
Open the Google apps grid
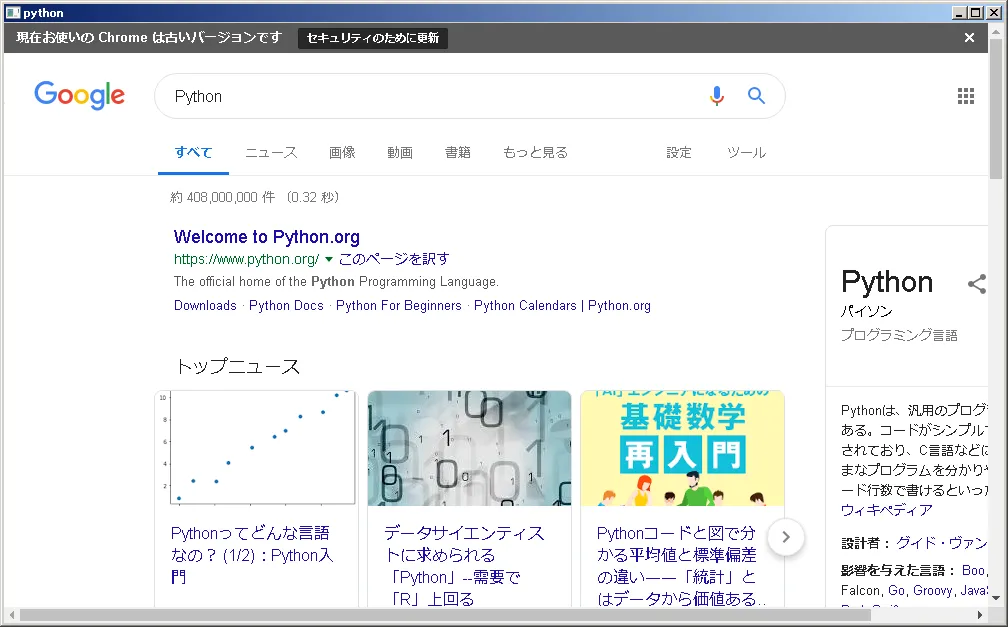coord(965,96)
